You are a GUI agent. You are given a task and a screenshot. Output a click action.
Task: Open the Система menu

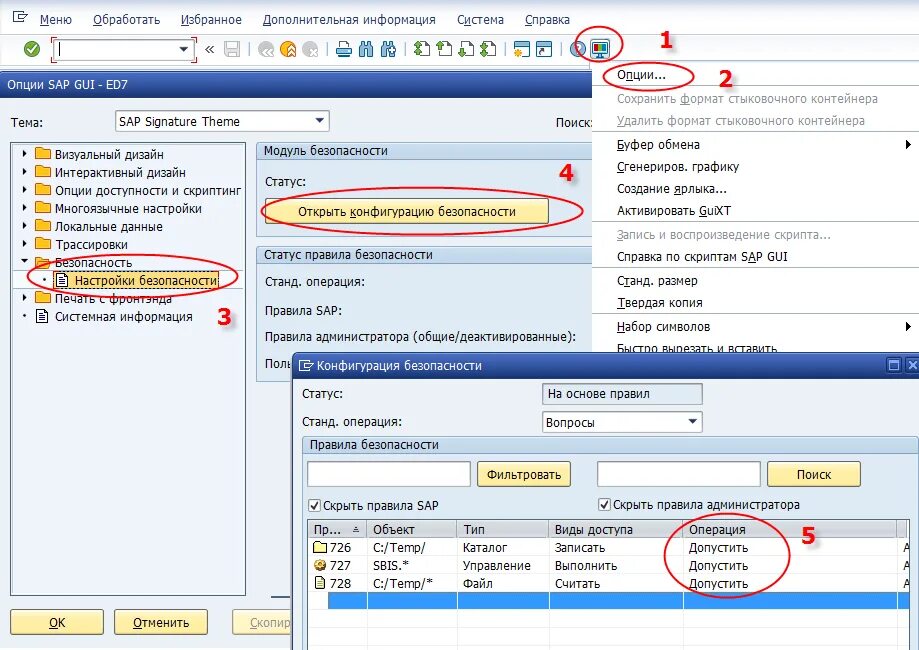click(480, 19)
